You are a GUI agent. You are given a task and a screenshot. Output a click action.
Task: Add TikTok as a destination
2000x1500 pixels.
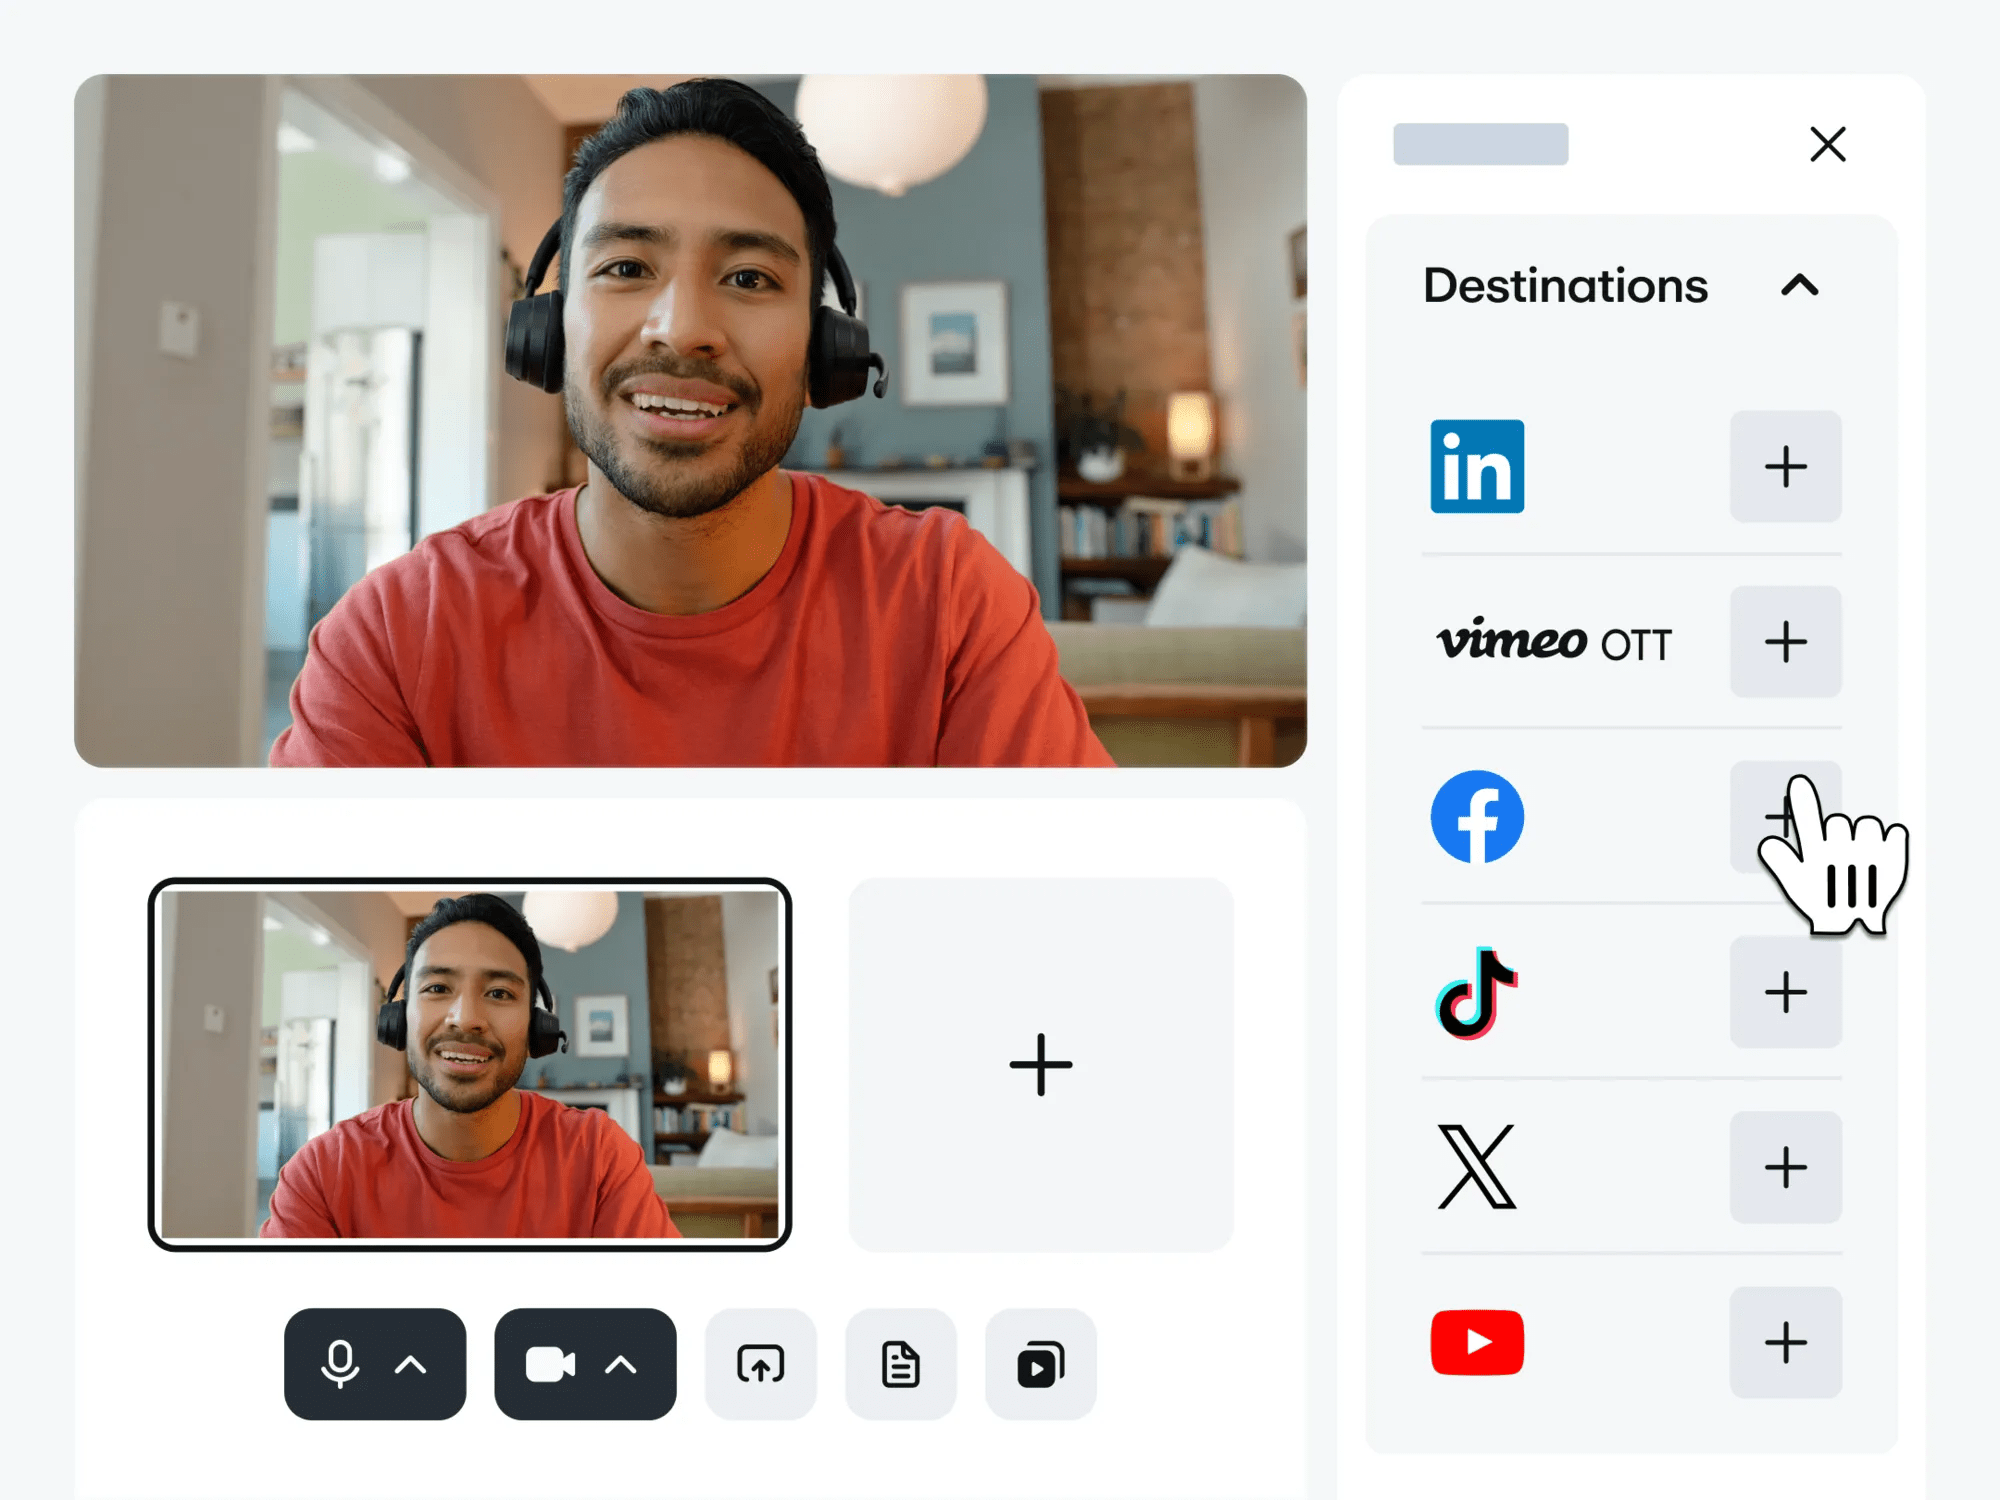[x=1785, y=992]
